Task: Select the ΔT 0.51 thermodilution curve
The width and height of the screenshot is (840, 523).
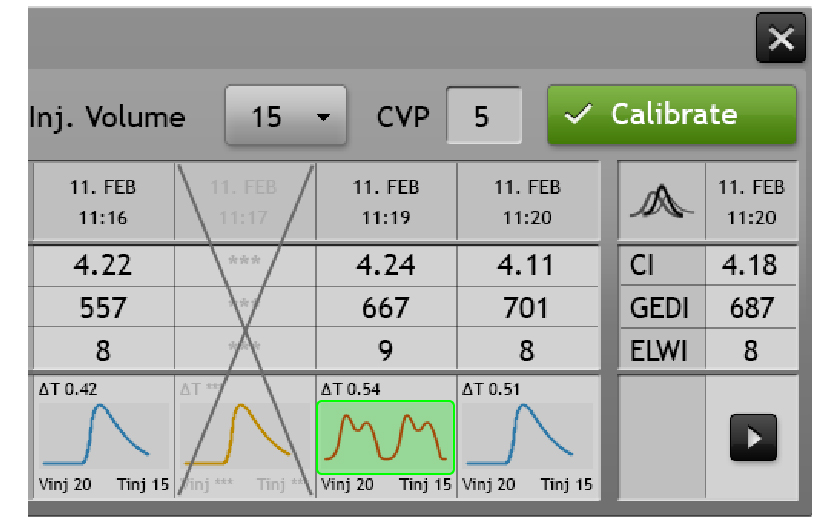Action: pos(527,437)
